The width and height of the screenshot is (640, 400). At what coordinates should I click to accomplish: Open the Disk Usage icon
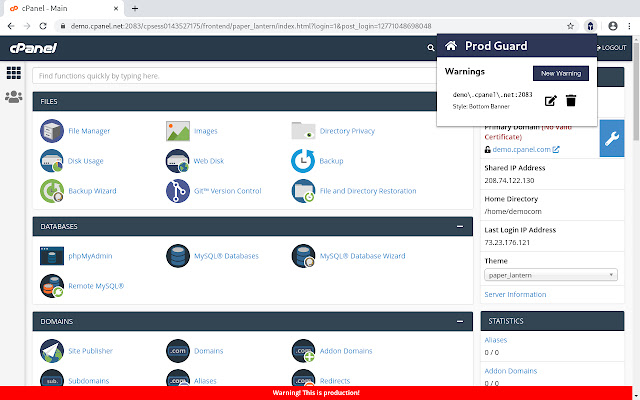52,161
